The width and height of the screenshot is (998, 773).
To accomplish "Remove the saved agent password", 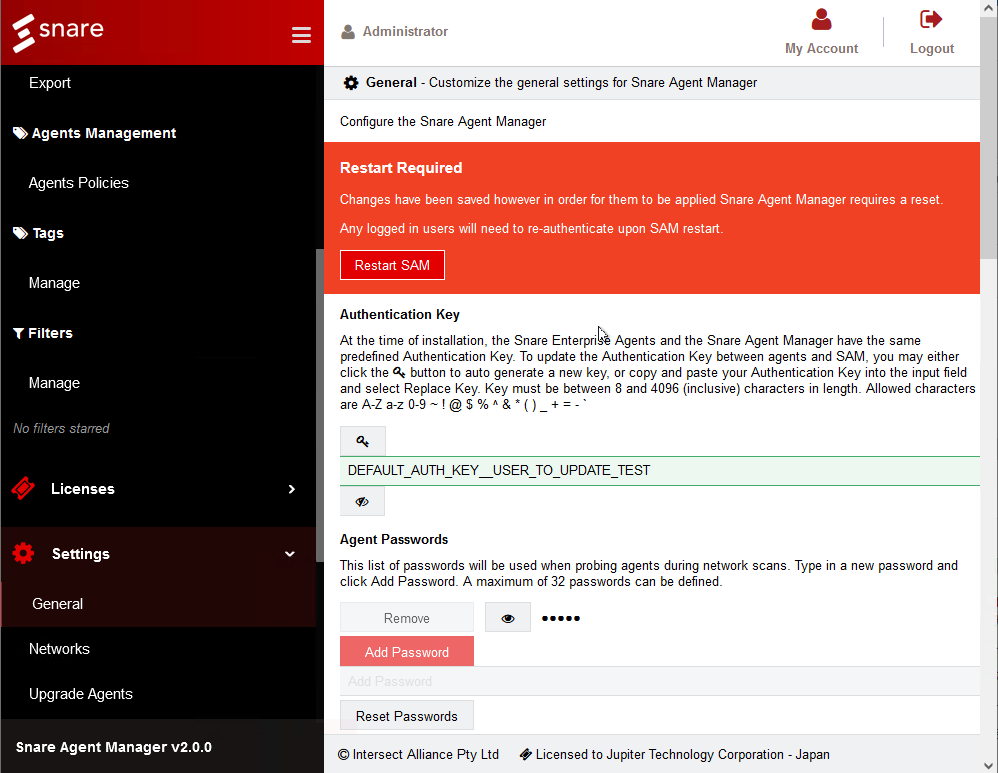I will pos(407,618).
